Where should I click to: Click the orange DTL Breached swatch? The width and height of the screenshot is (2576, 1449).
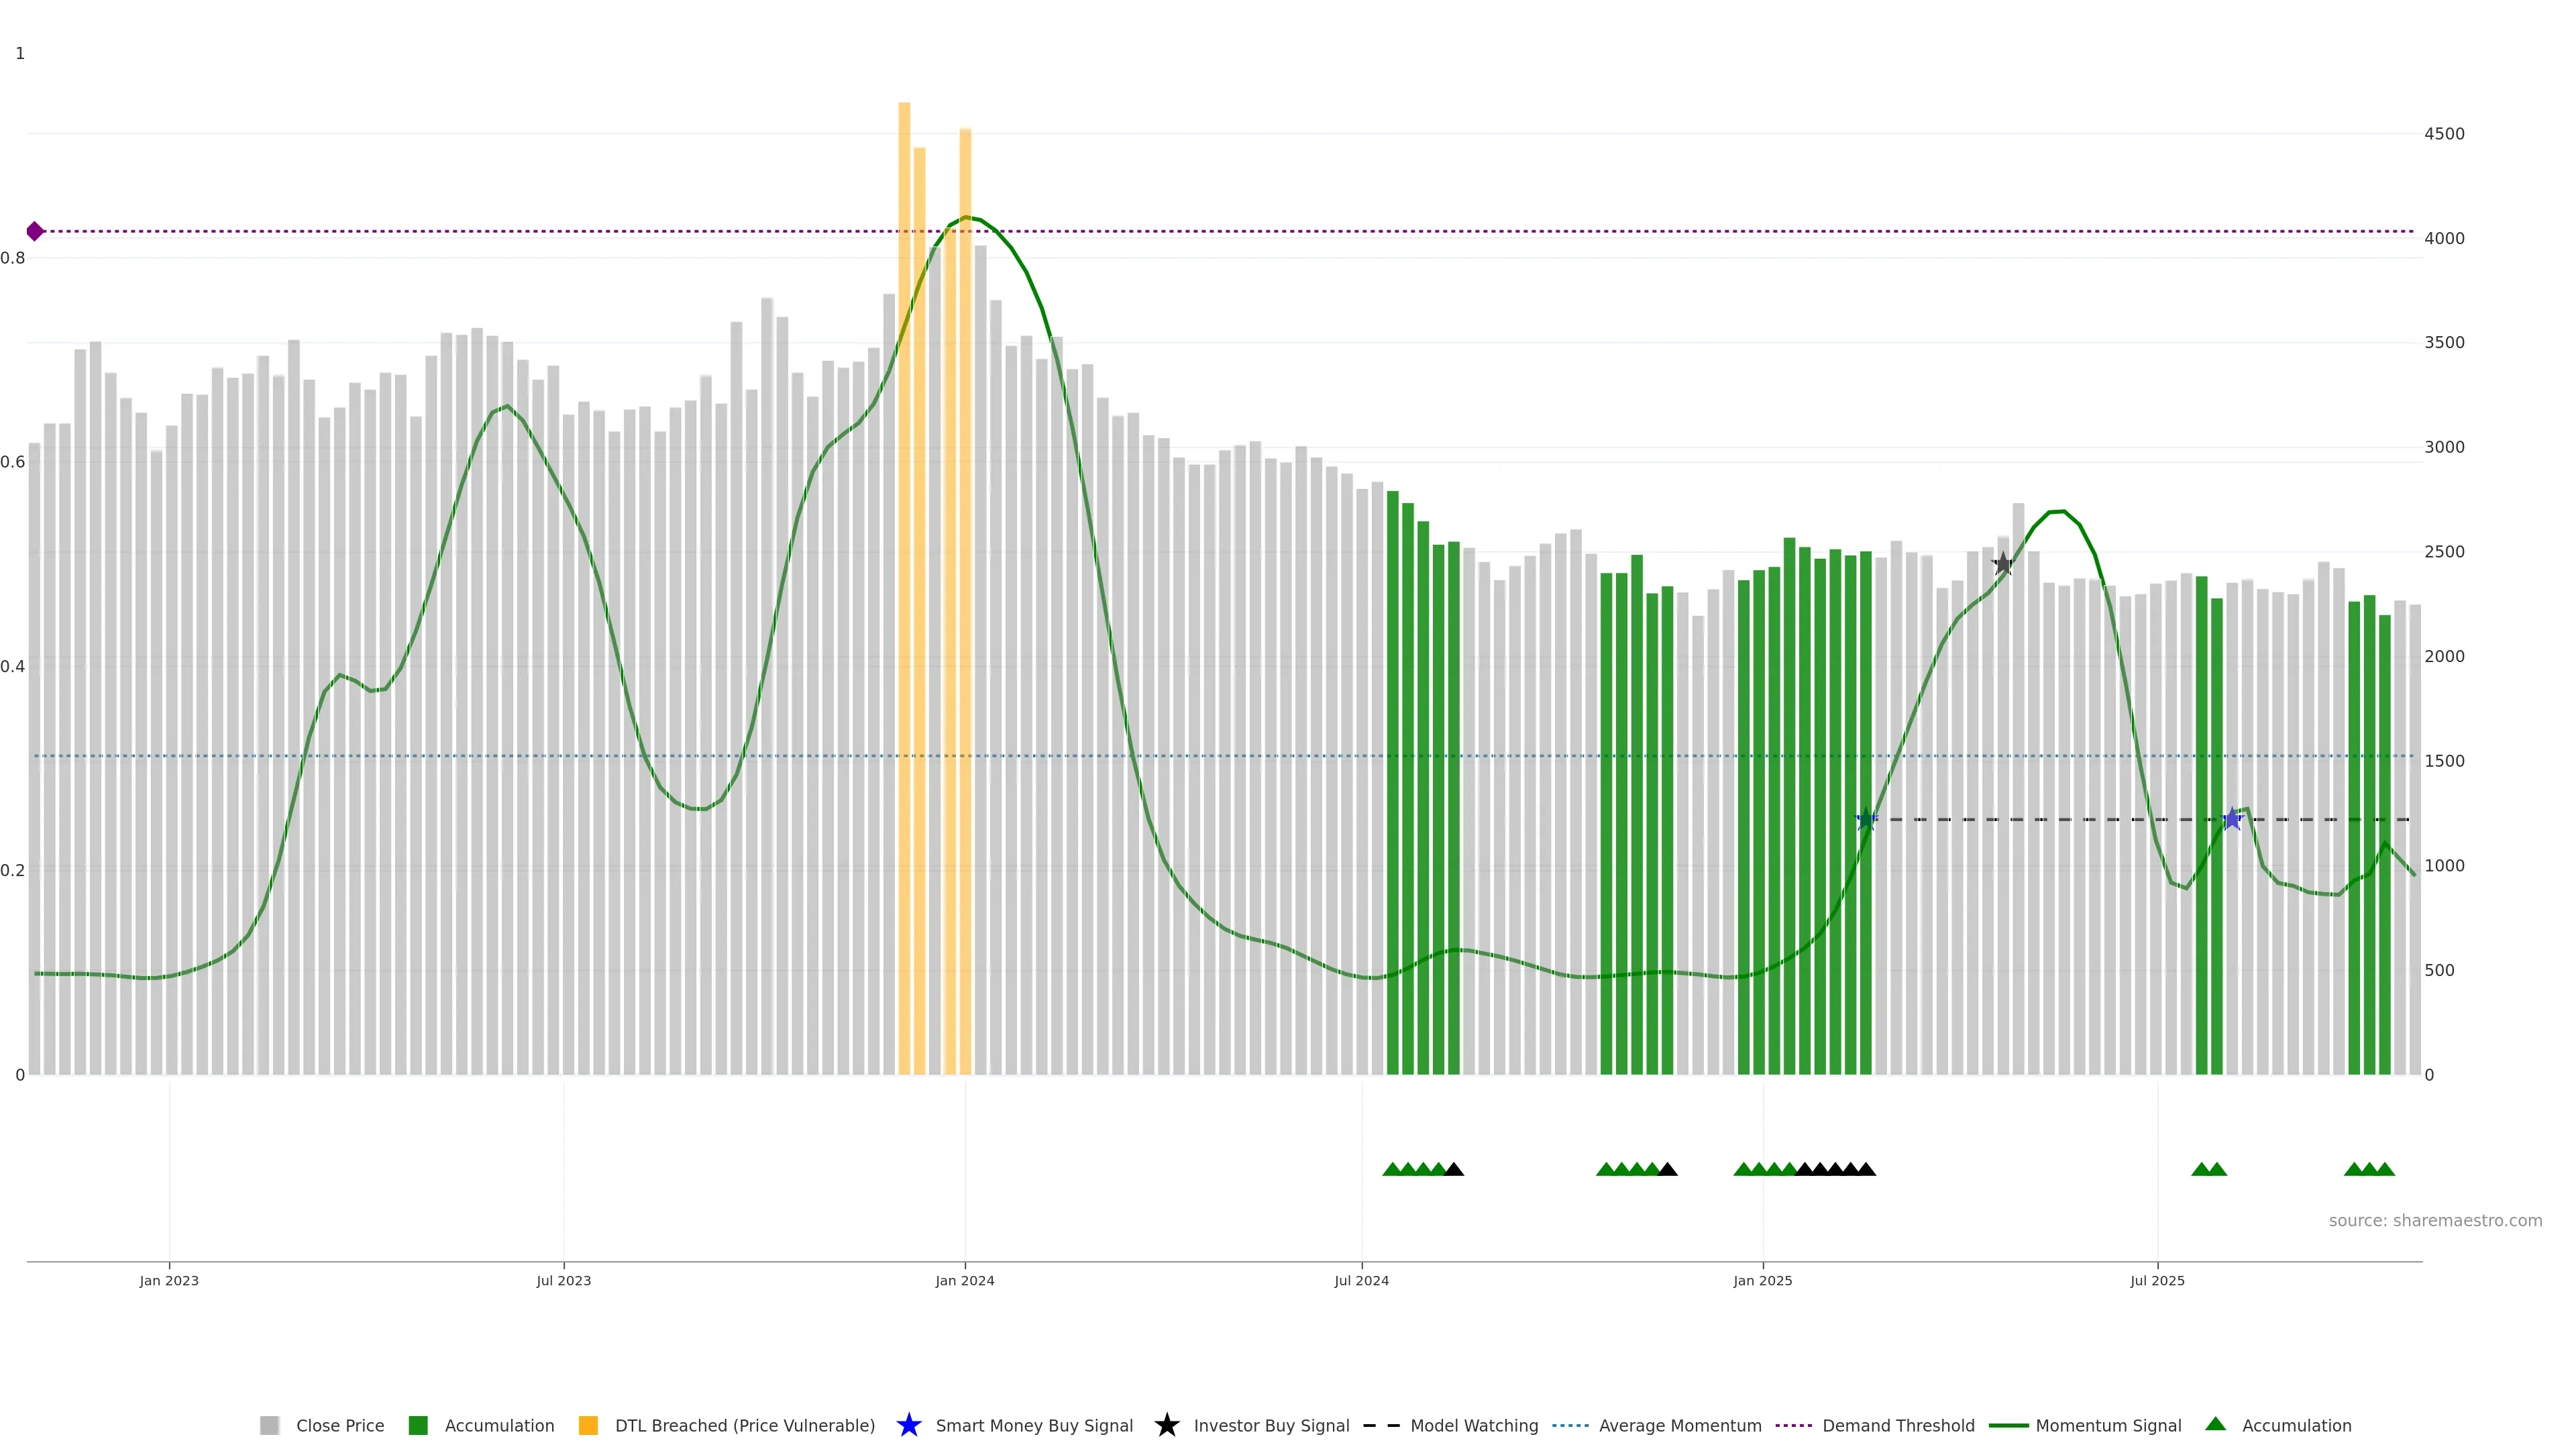[588, 1425]
